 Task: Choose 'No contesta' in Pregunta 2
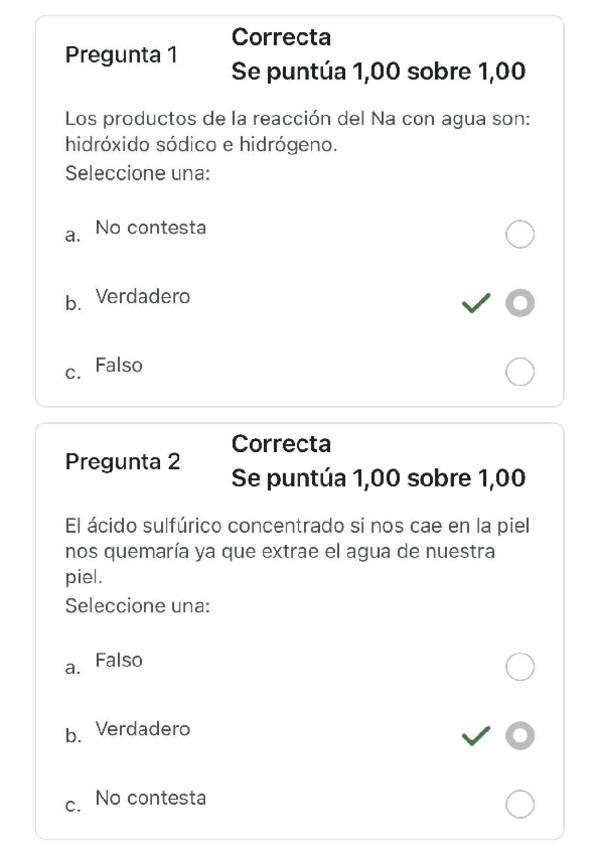pyautogui.click(x=520, y=804)
